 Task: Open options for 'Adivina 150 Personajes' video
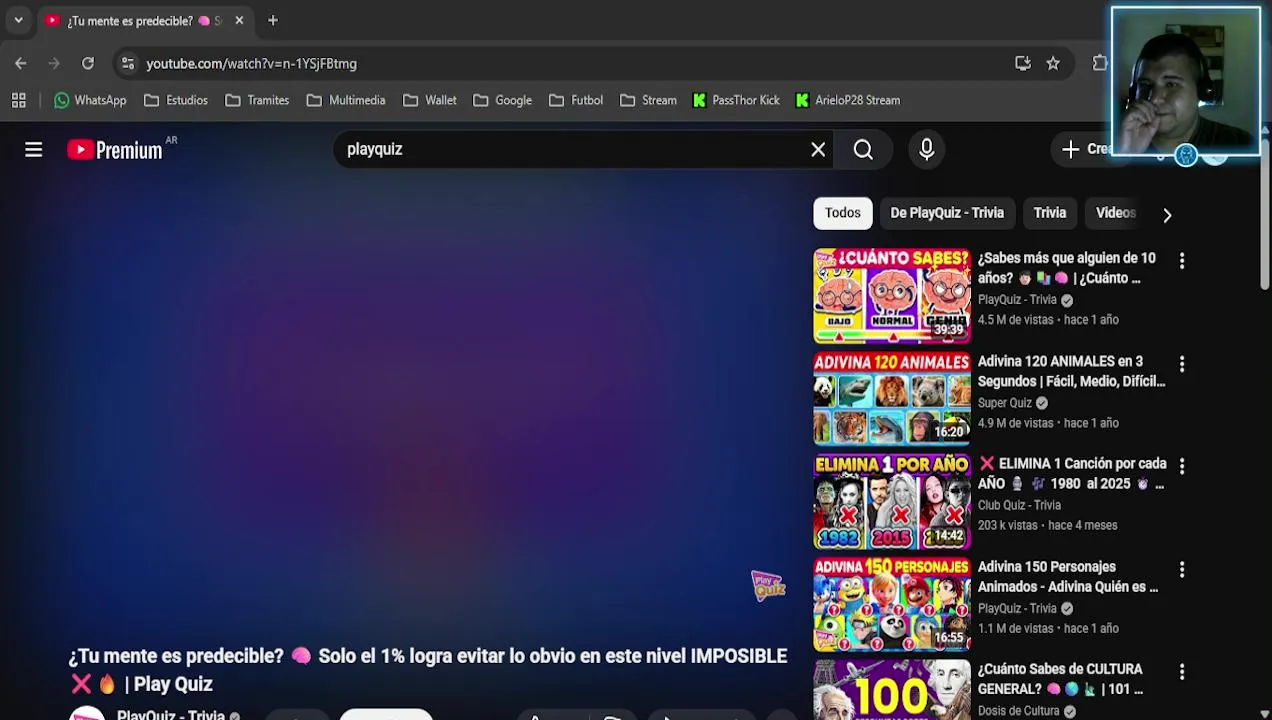tap(1182, 569)
